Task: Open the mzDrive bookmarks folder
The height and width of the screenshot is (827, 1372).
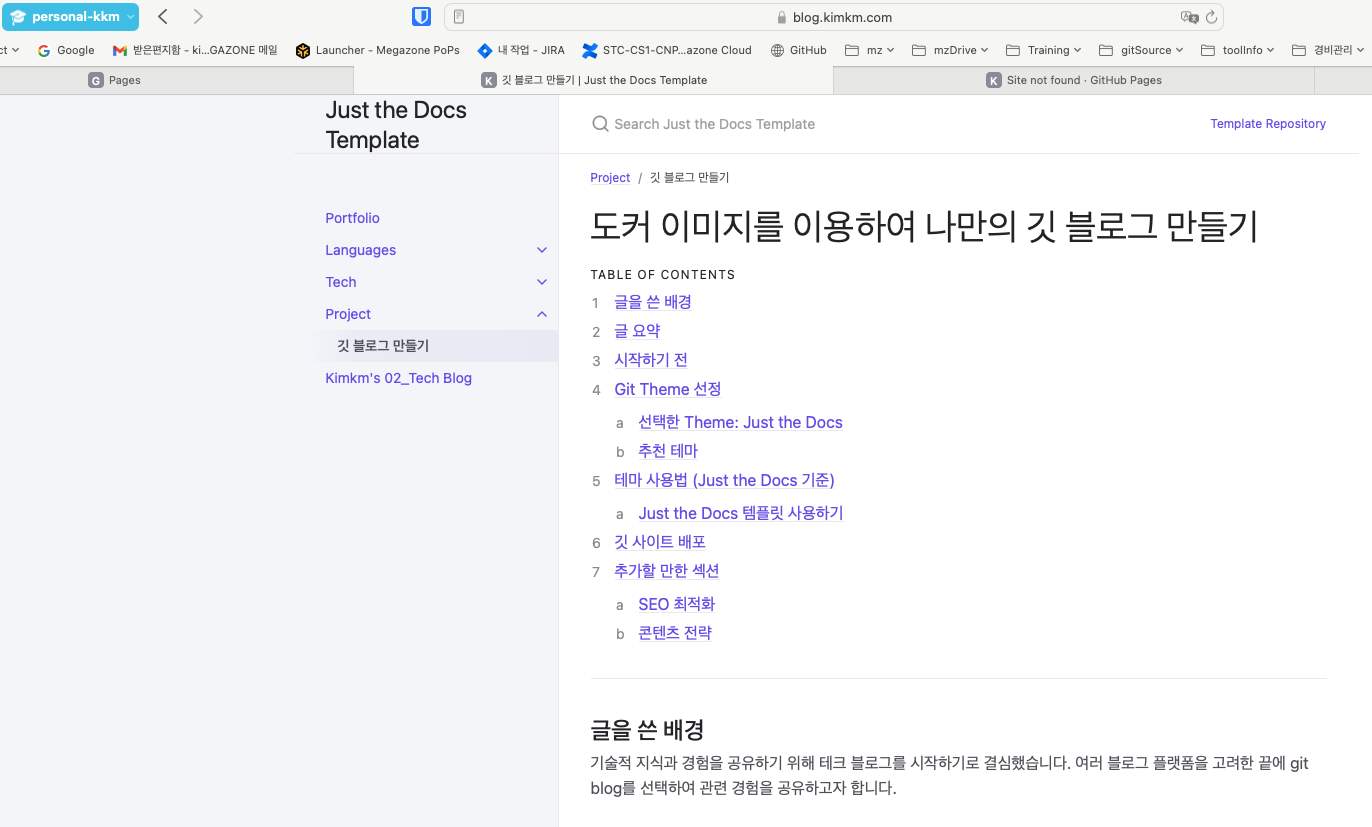Action: [x=949, y=50]
